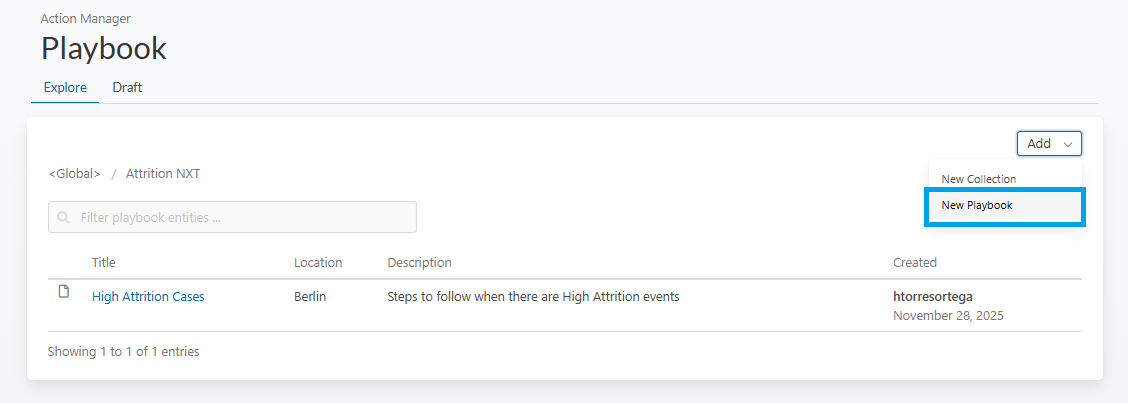Click the November 28, 2025 created date
Screen dimensions: 1128x403
coord(948,315)
